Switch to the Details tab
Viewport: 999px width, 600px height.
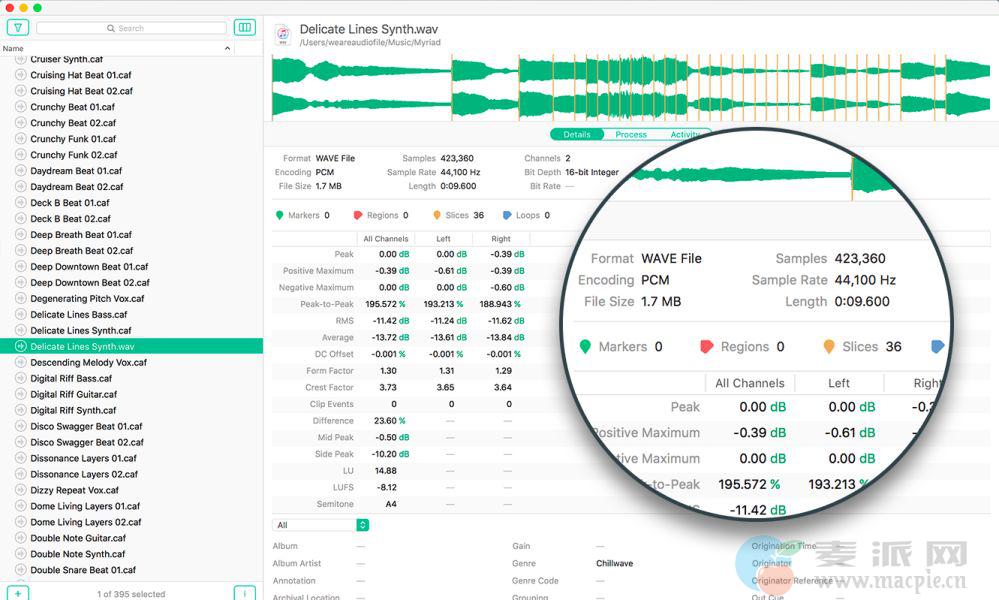[x=577, y=134]
